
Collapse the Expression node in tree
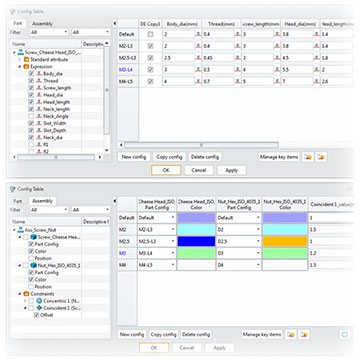click(20, 67)
